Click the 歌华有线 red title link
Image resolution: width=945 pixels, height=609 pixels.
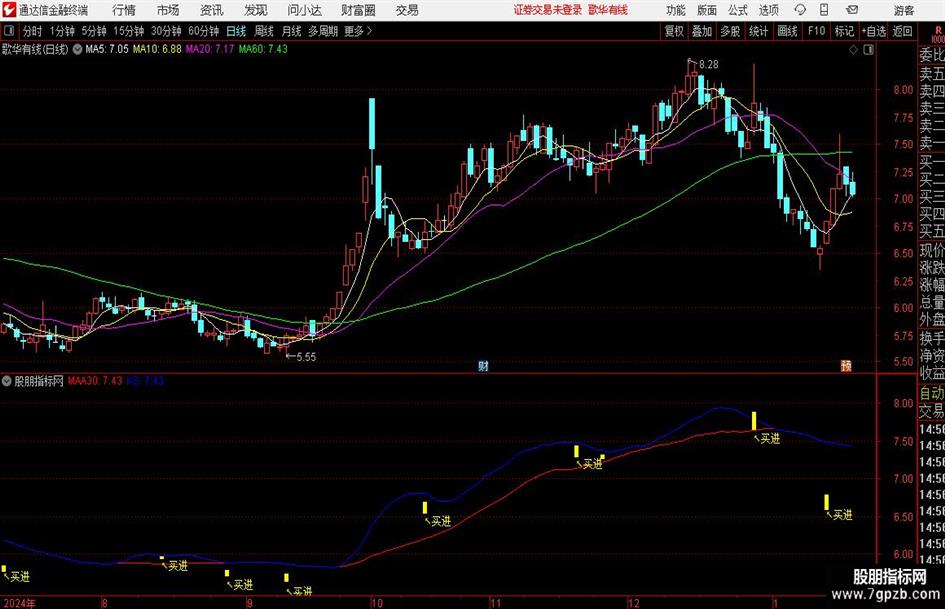coord(608,10)
